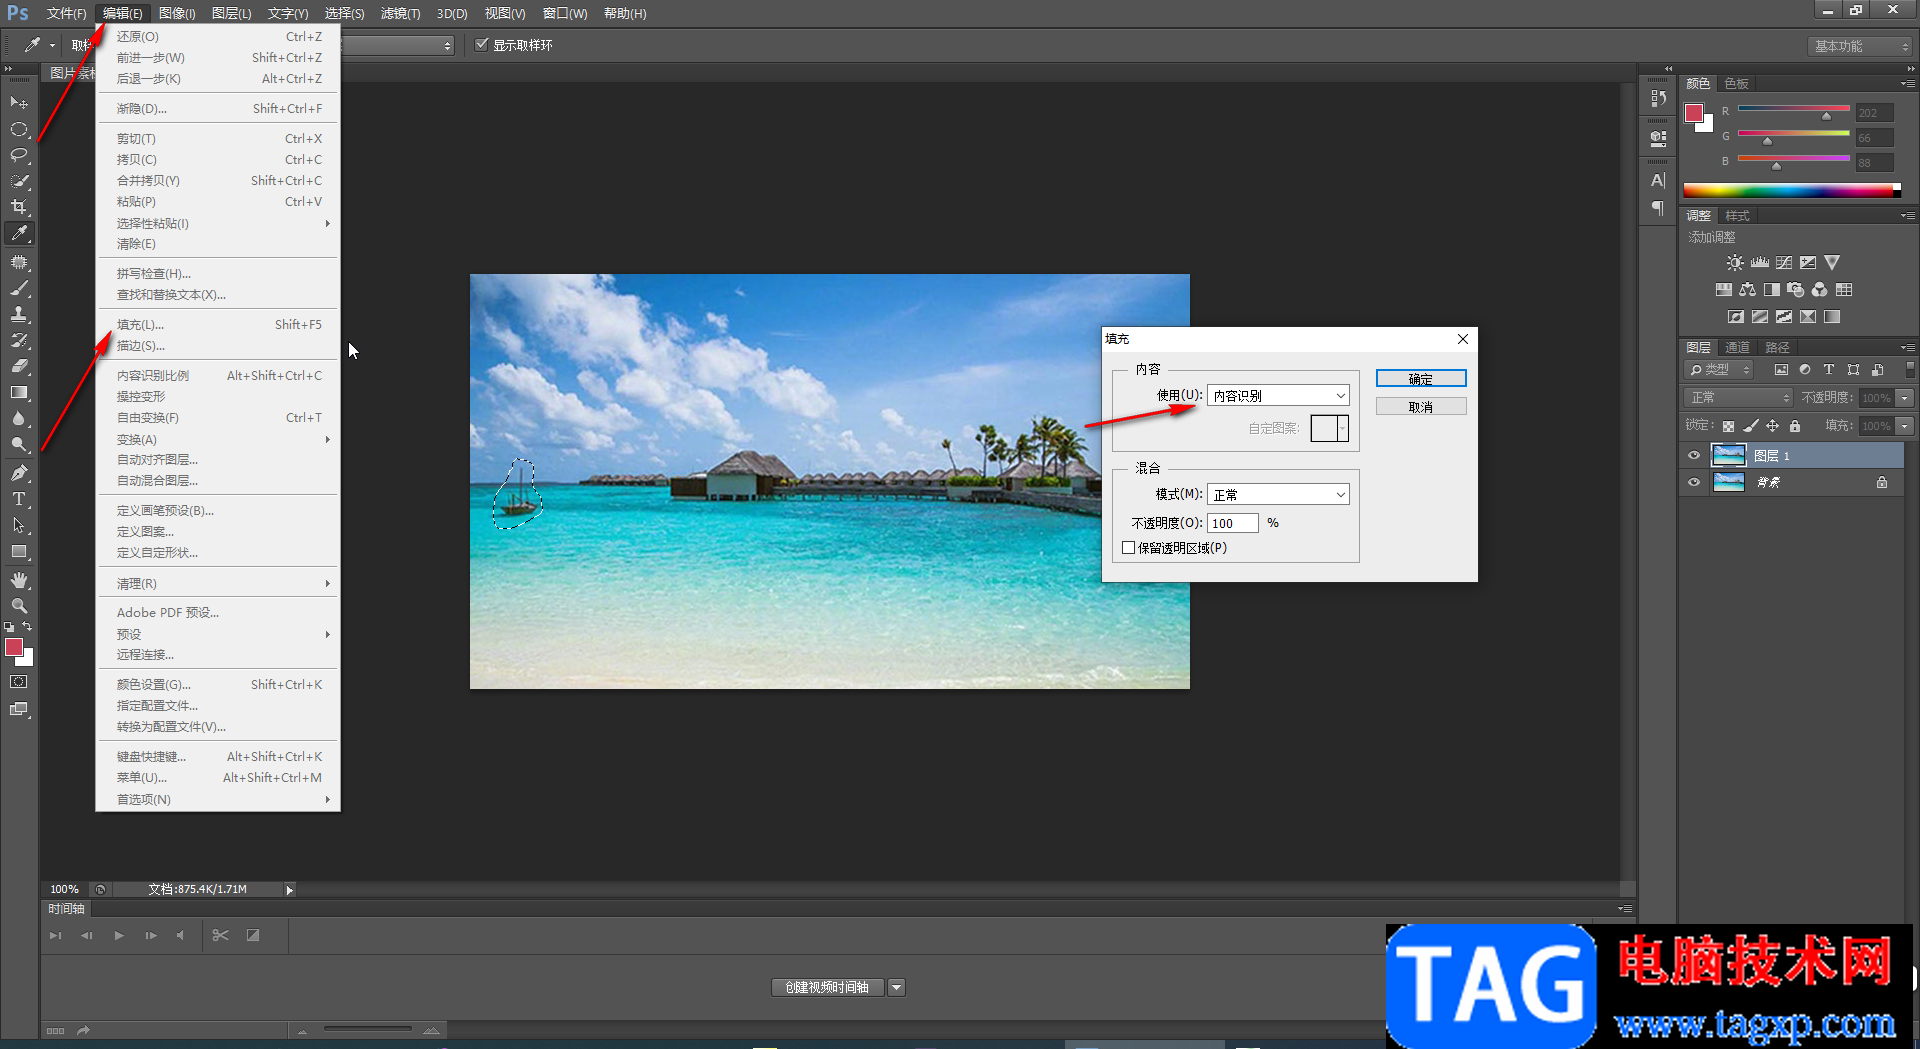Open status bar document info arrow
Screen dimensions: 1920x1049
point(290,890)
